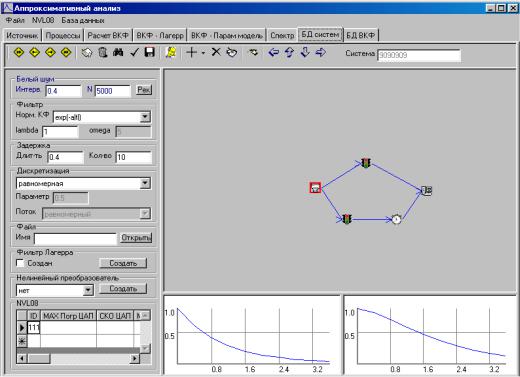520x377 pixels.
Task: Click the Открыть file button
Action: (x=136, y=238)
